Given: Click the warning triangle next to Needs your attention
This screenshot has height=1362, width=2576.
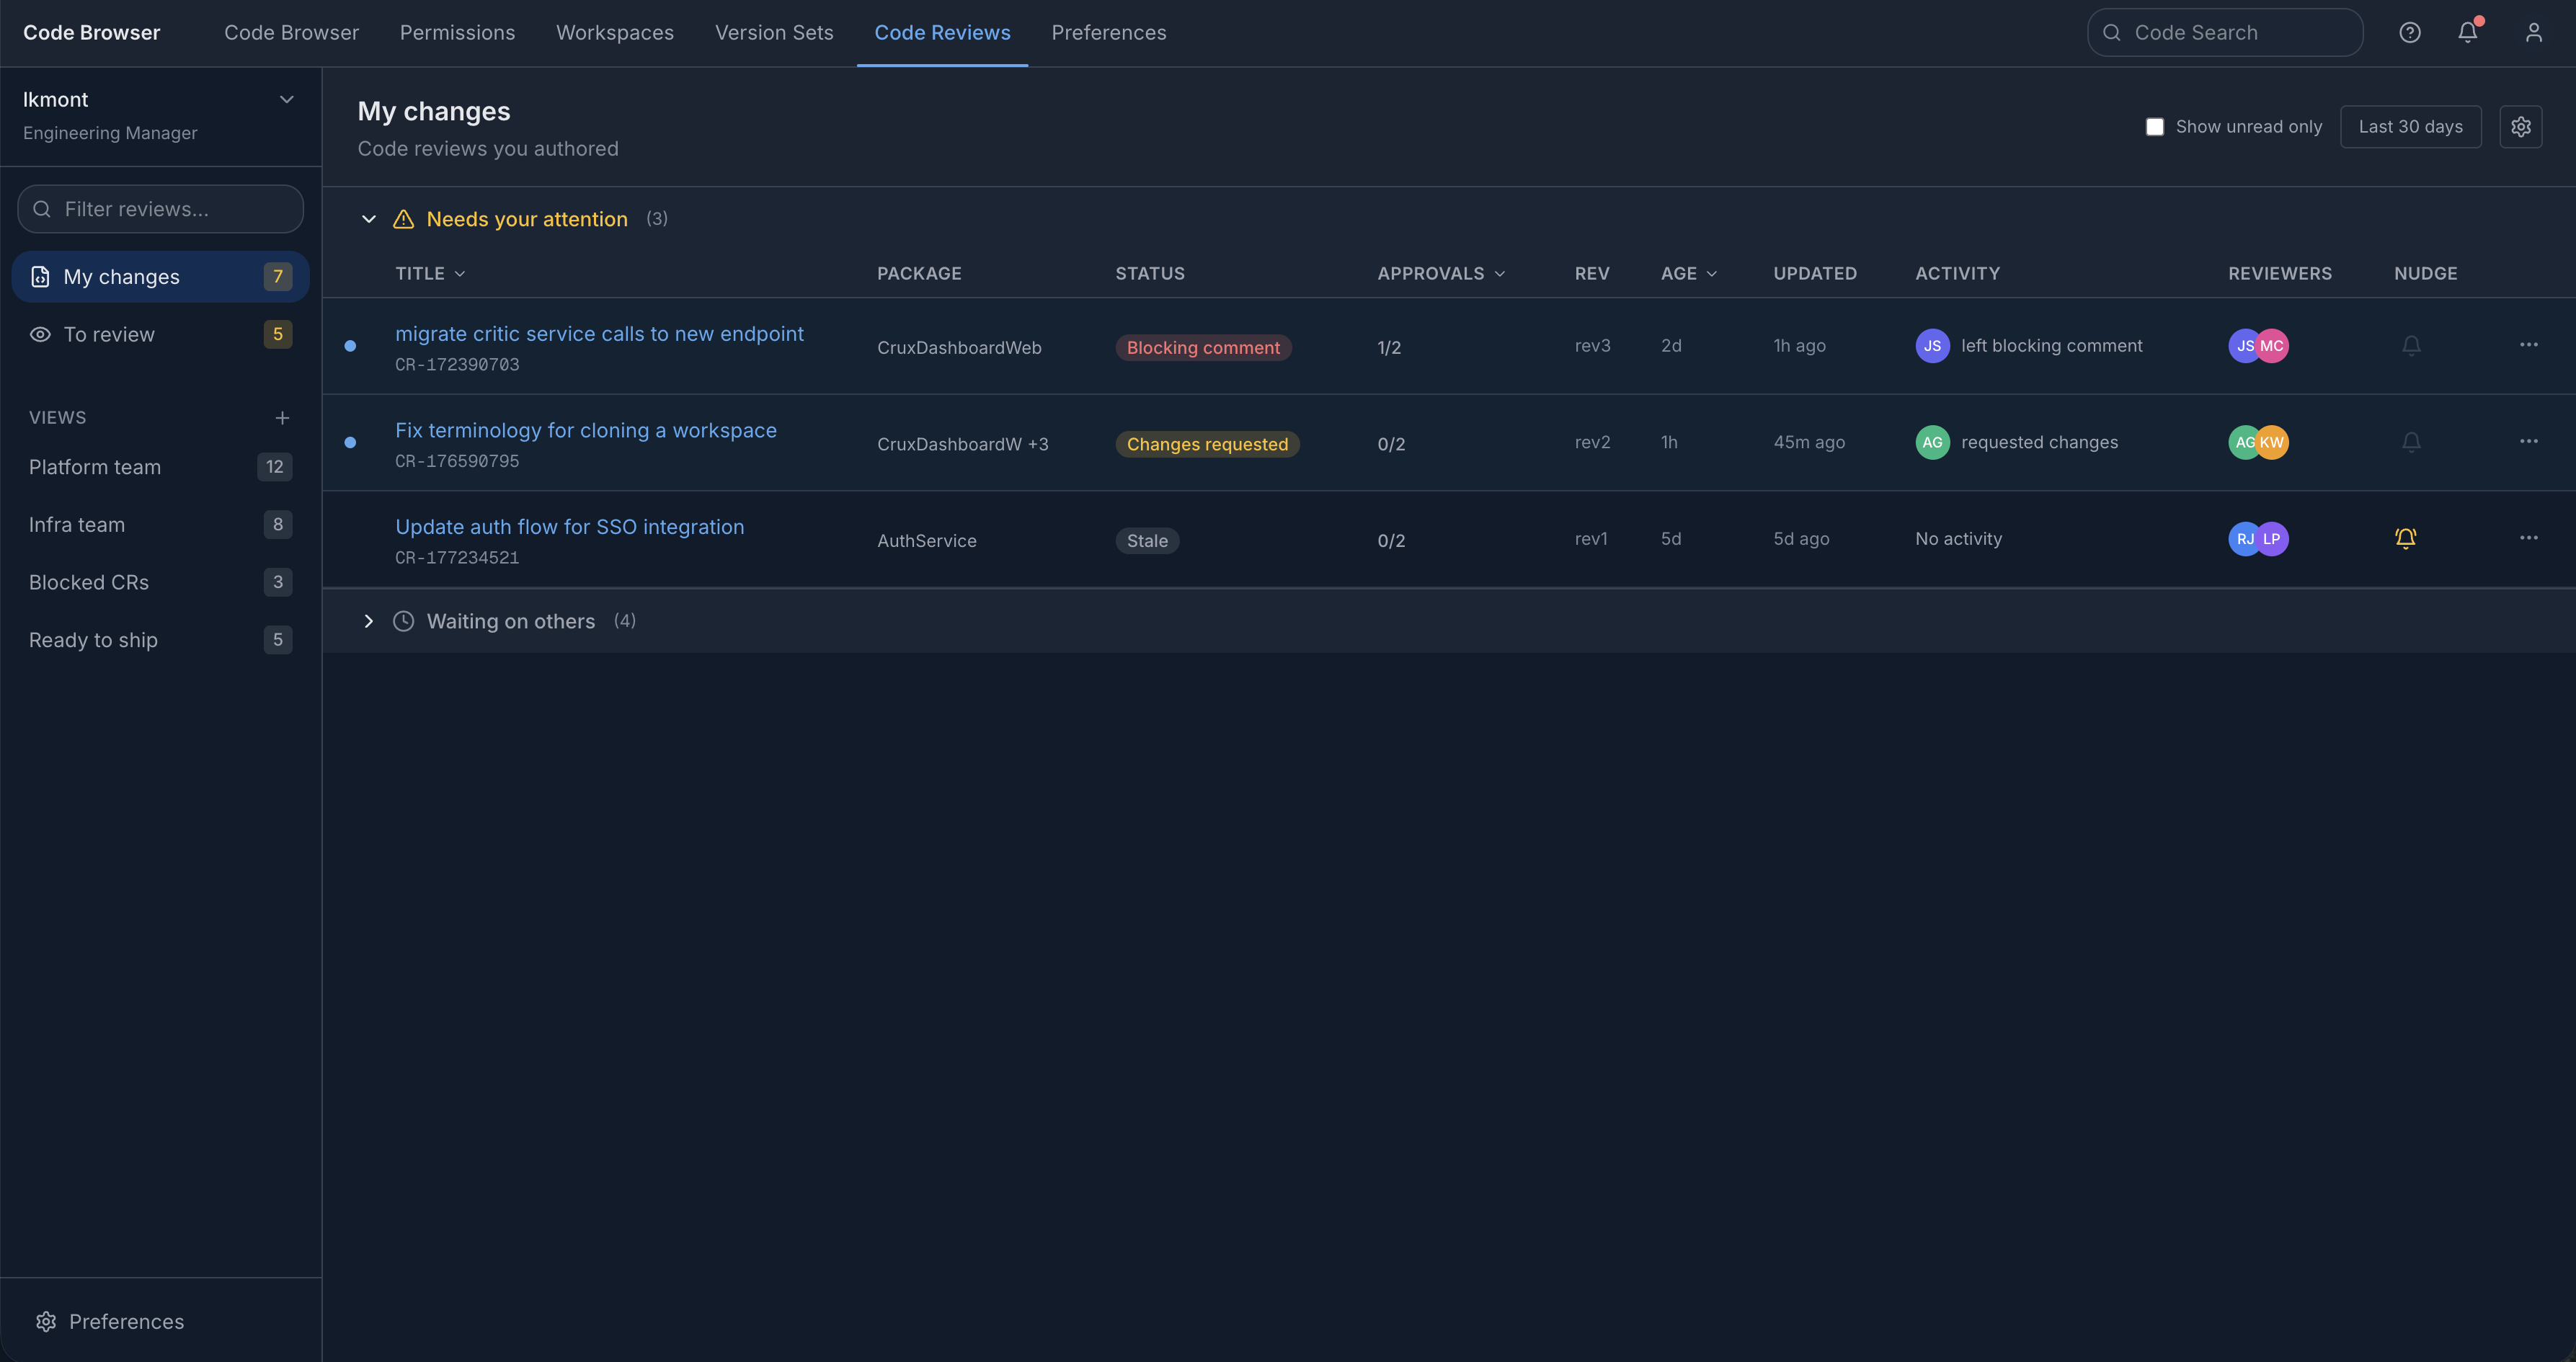Looking at the screenshot, I should (x=403, y=219).
